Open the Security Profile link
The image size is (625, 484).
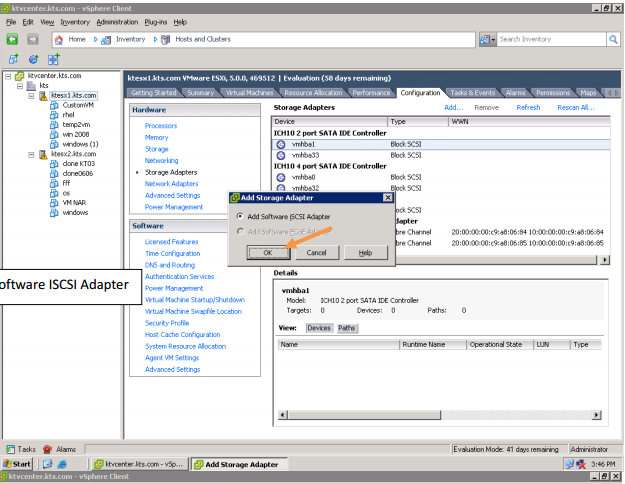coord(167,323)
